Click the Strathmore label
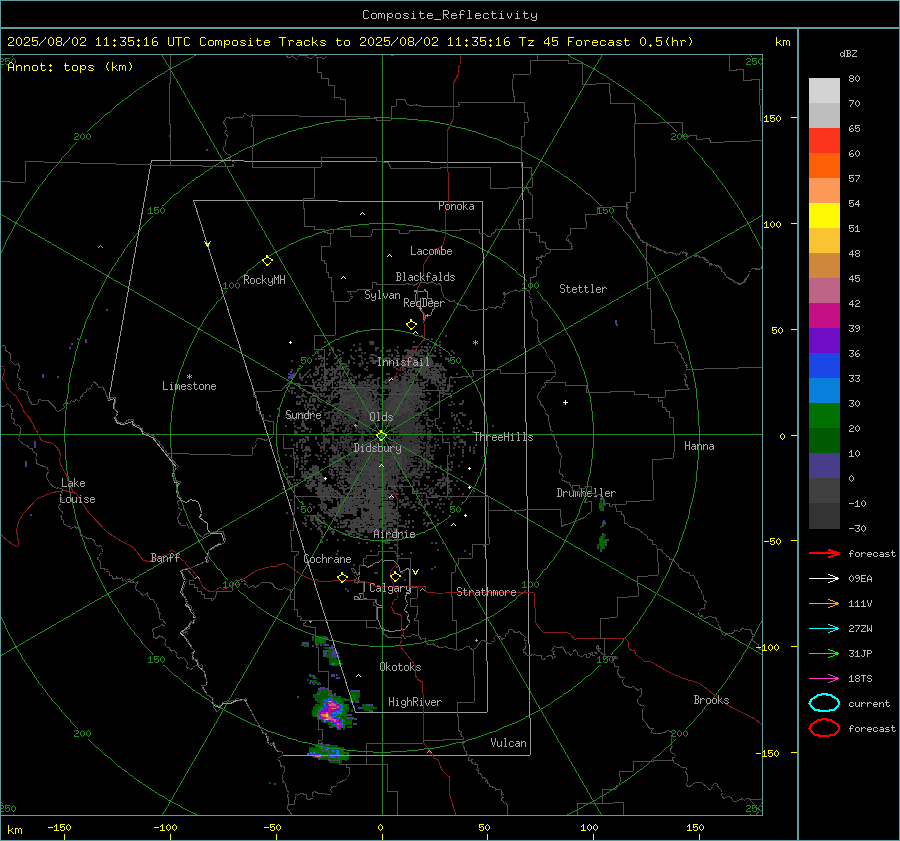The width and height of the screenshot is (900, 841). 486,592
